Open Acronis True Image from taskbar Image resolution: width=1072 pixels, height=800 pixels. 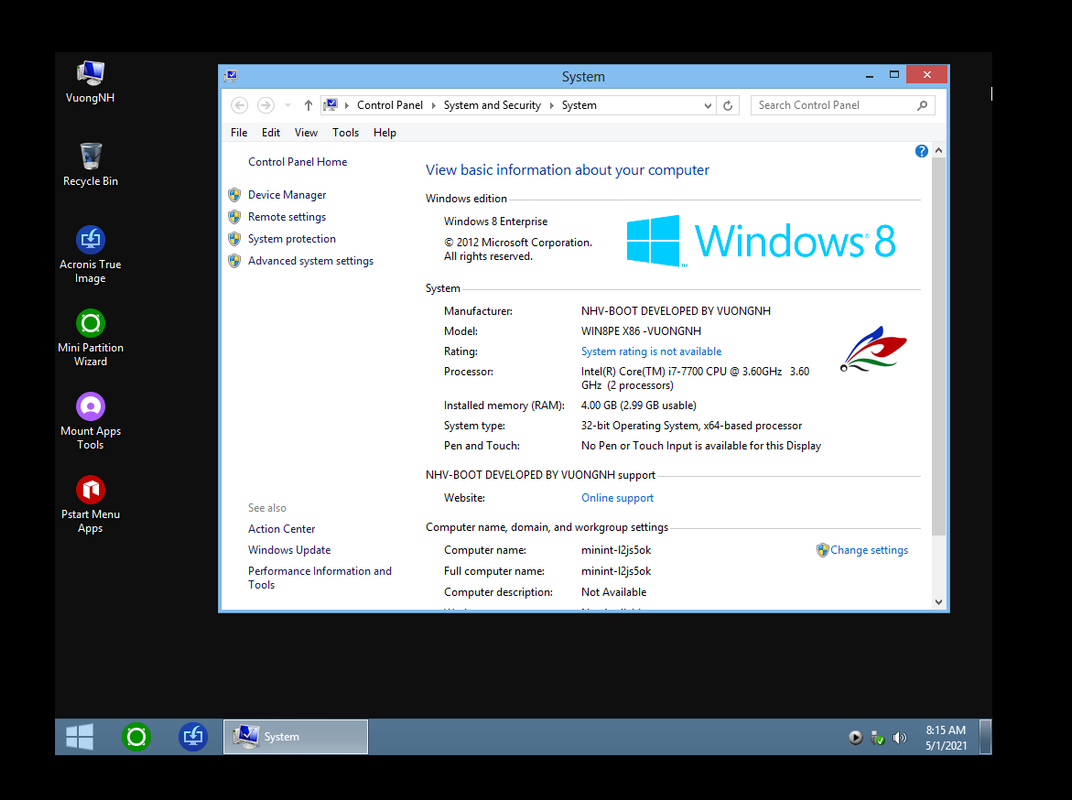(x=193, y=737)
